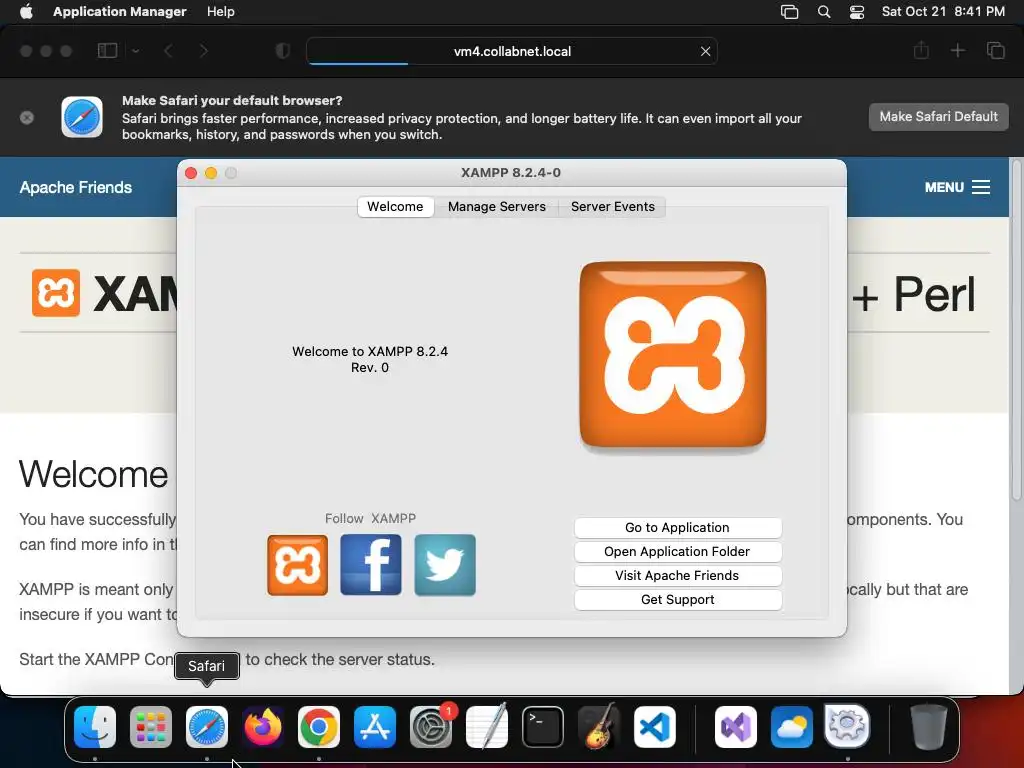Open Finder from the Dock

tap(95, 727)
